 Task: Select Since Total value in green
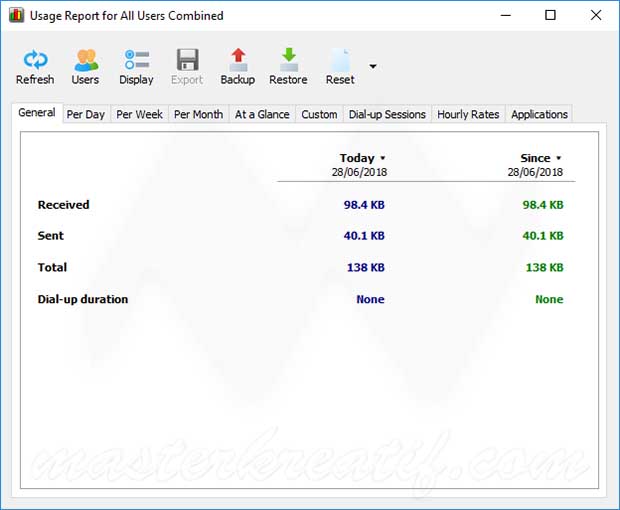click(544, 267)
